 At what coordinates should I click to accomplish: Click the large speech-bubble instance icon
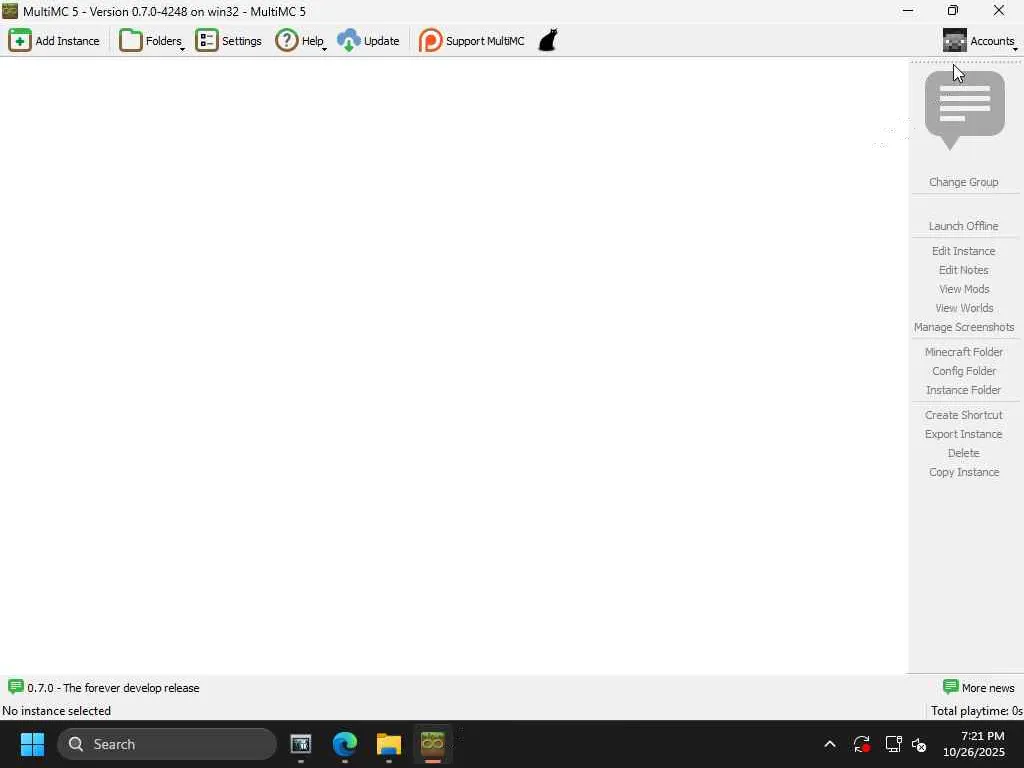point(965,110)
